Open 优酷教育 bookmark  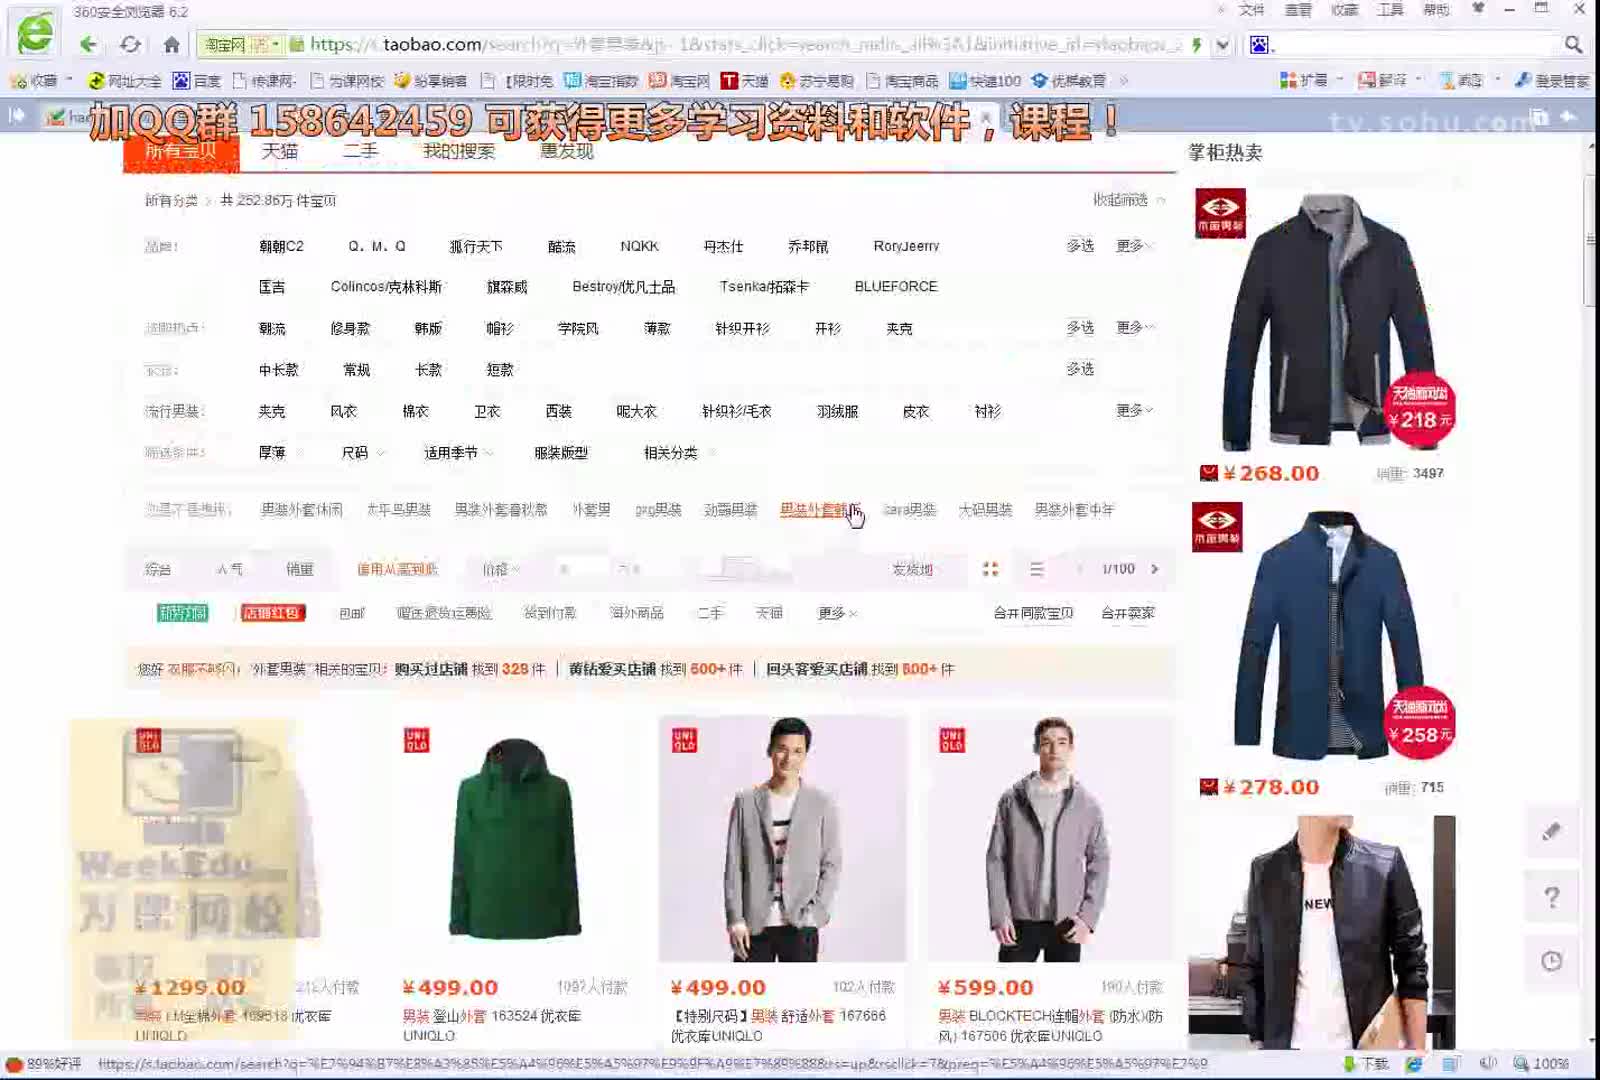(1068, 80)
